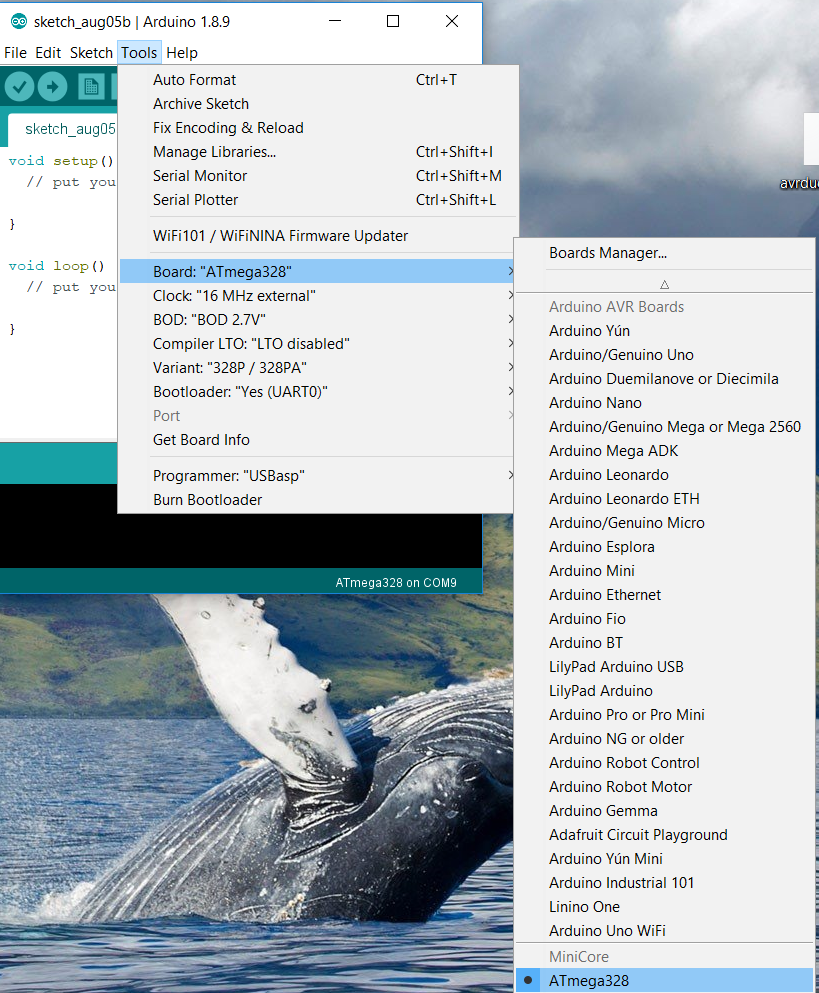Screen dimensions: 819x993
Task: Select Arduino Robot Control board
Action: [664, 763]
